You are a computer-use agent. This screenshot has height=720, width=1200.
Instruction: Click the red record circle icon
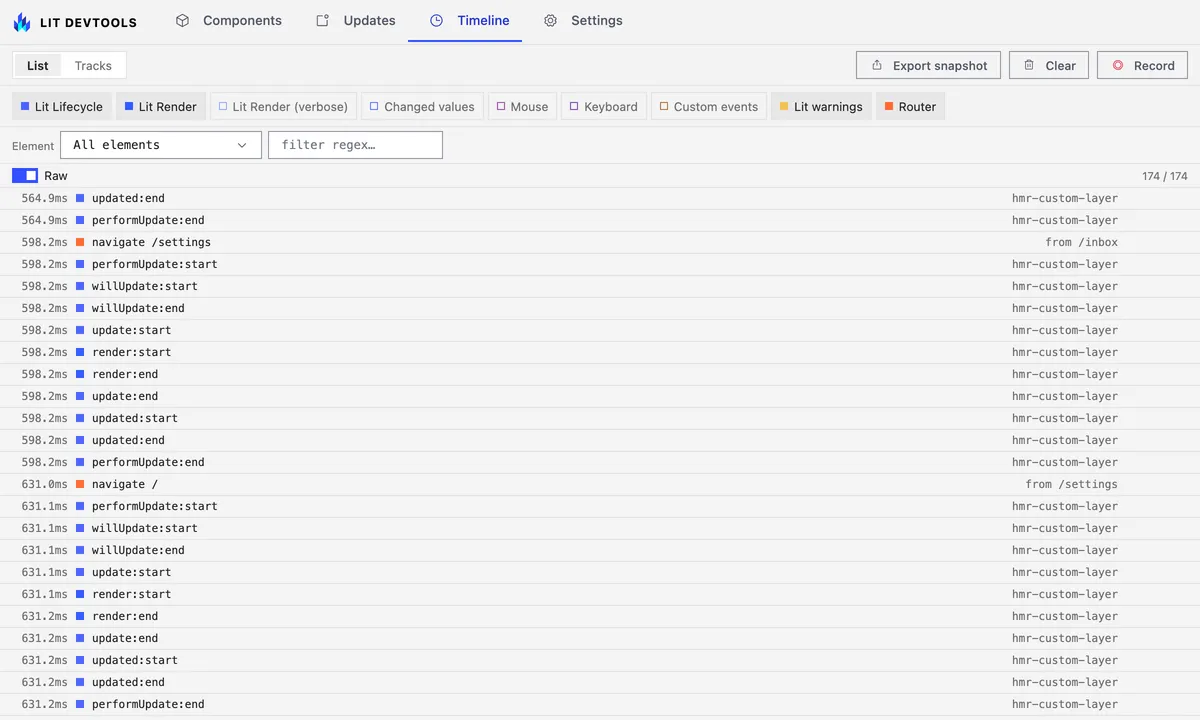coord(1117,66)
